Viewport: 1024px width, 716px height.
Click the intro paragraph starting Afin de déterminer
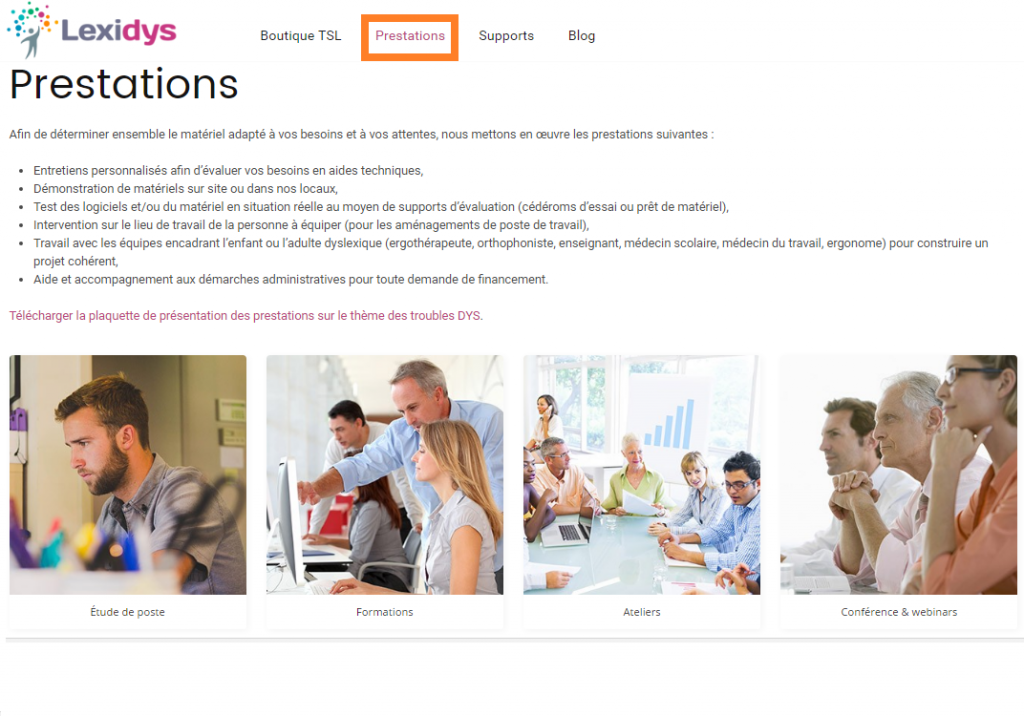tap(361, 134)
